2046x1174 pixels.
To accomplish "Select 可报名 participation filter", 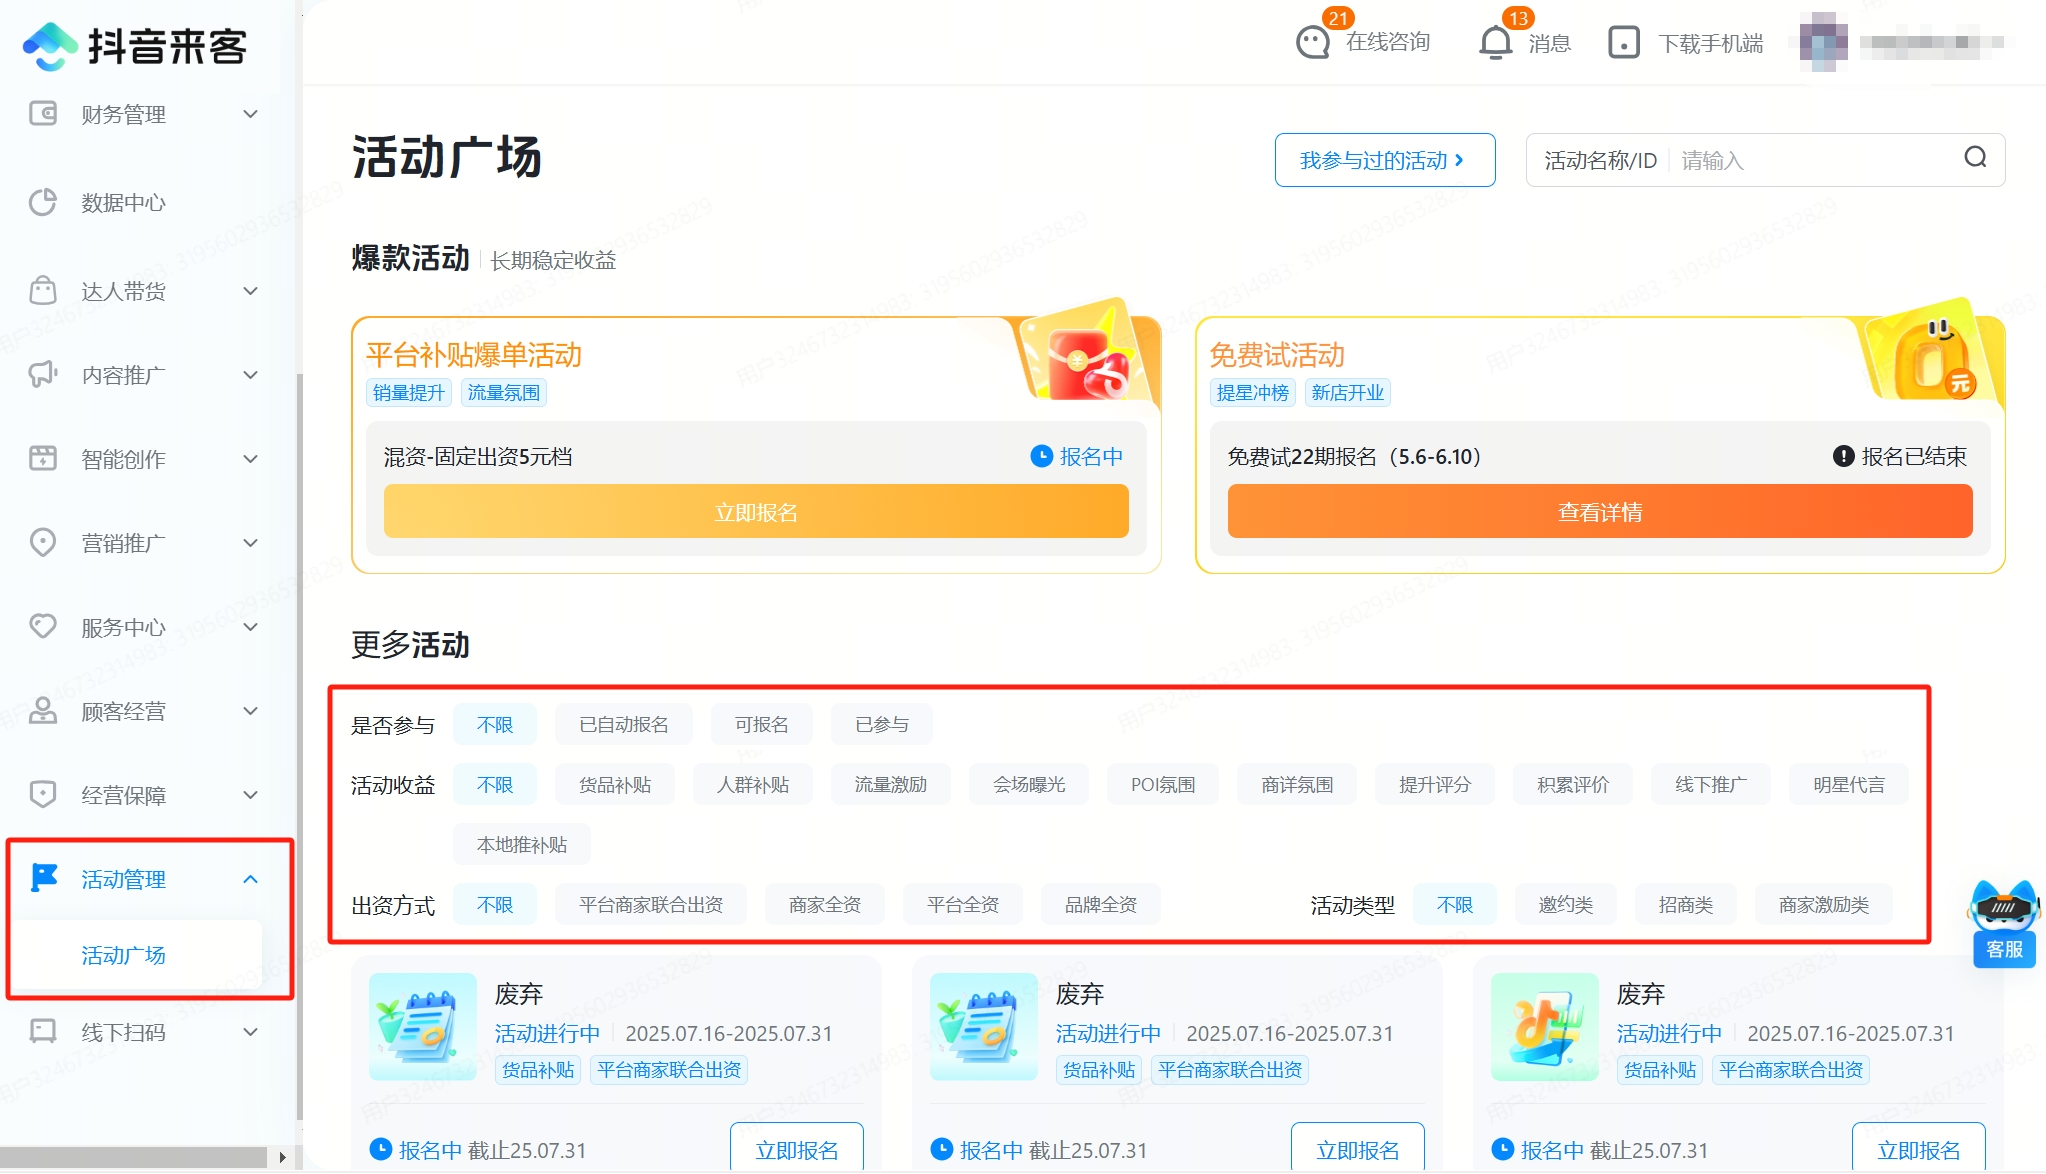I will (x=761, y=725).
